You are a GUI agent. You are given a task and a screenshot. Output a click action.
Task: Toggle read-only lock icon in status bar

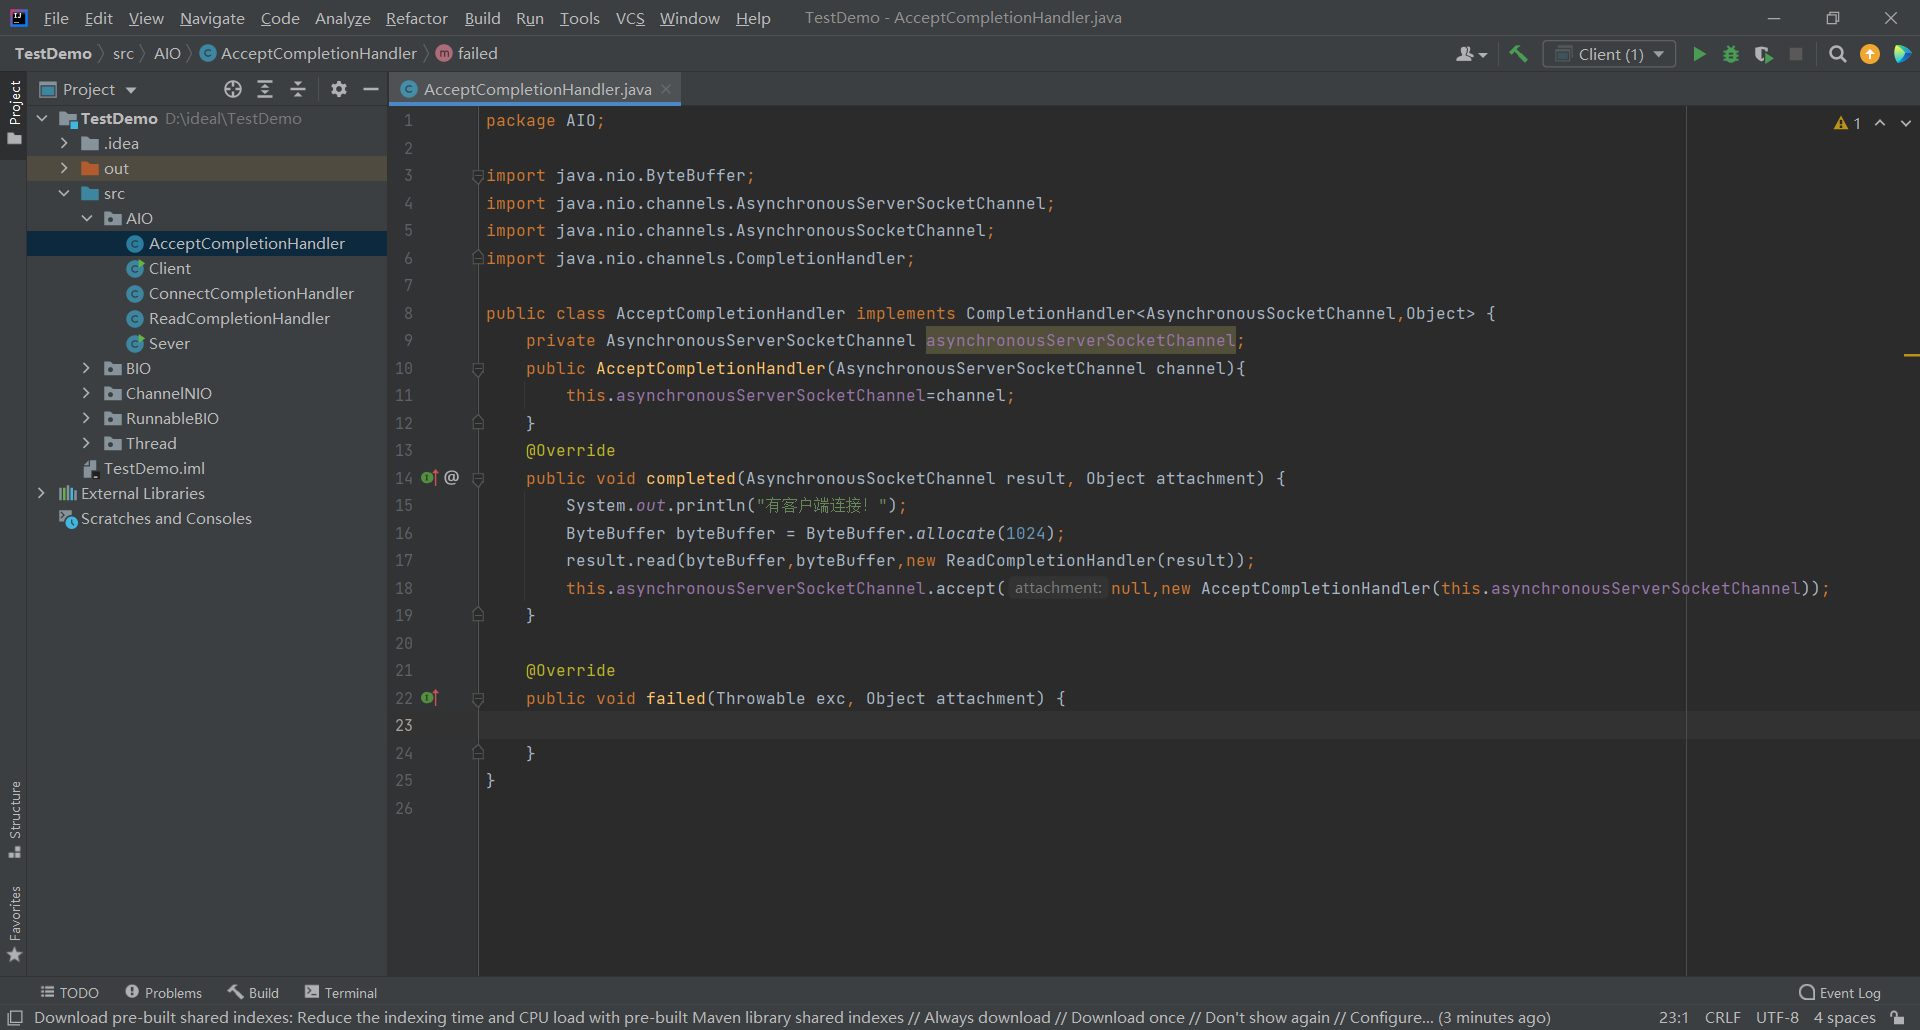(x=1898, y=1018)
